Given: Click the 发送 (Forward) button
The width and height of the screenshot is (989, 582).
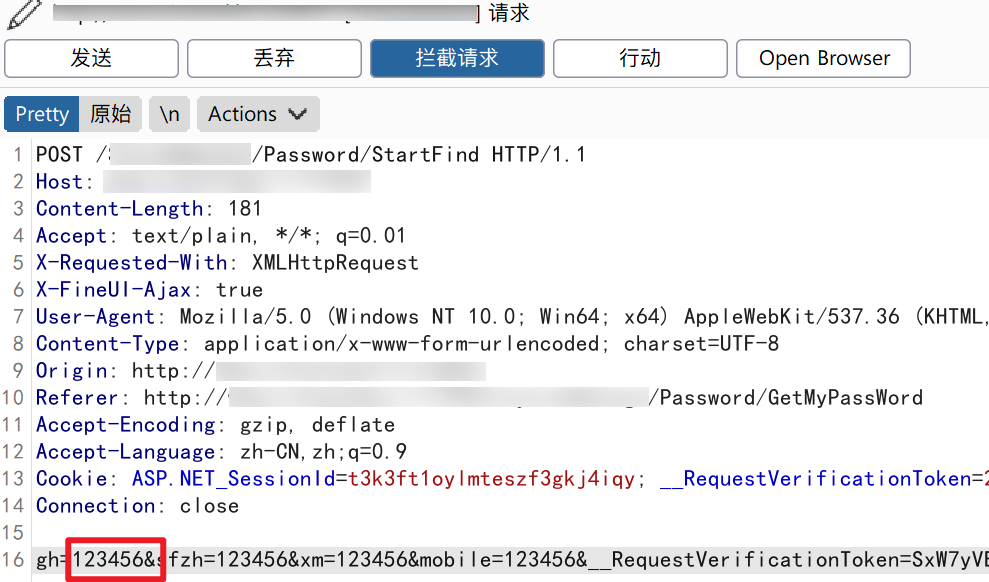Looking at the screenshot, I should [91, 59].
